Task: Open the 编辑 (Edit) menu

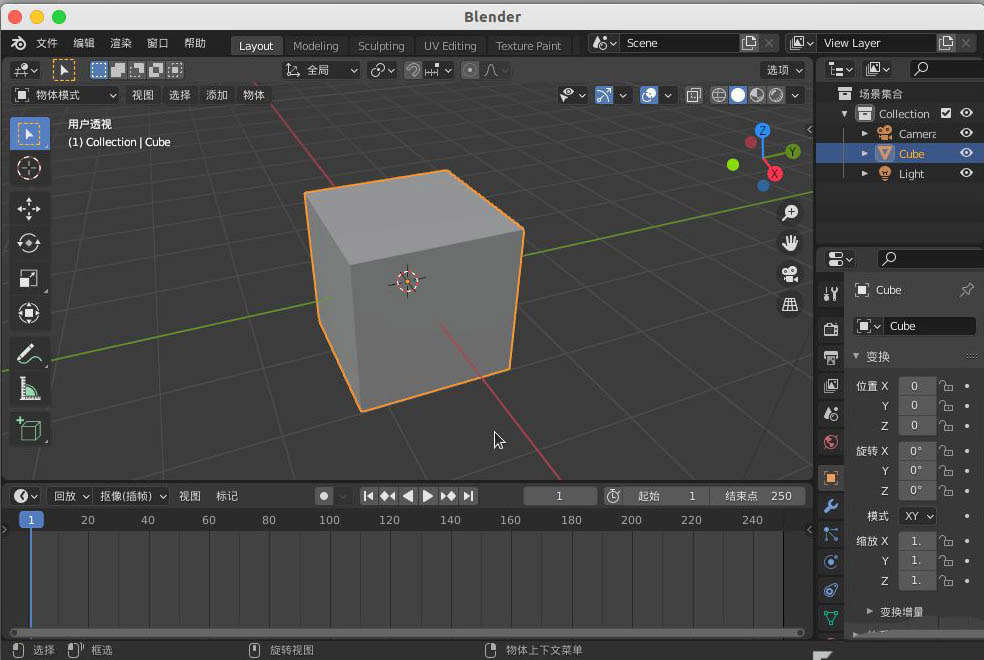Action: point(84,43)
